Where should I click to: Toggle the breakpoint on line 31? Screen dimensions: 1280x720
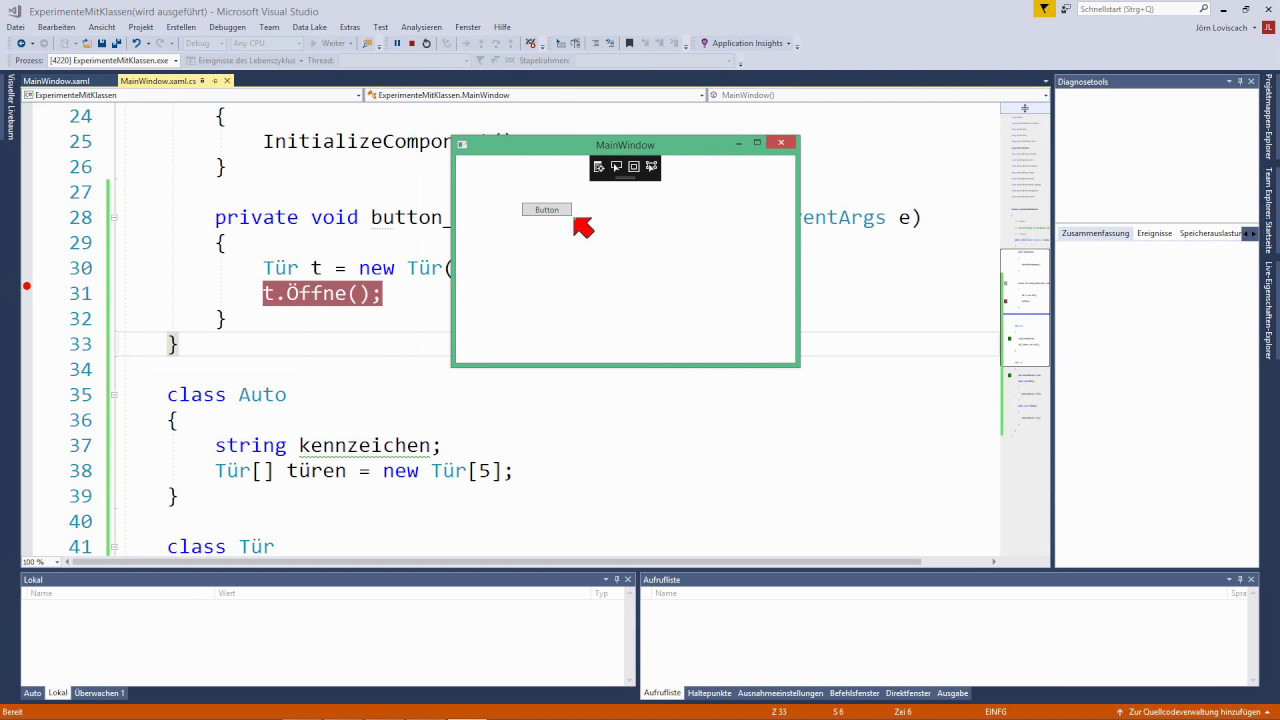click(27, 286)
